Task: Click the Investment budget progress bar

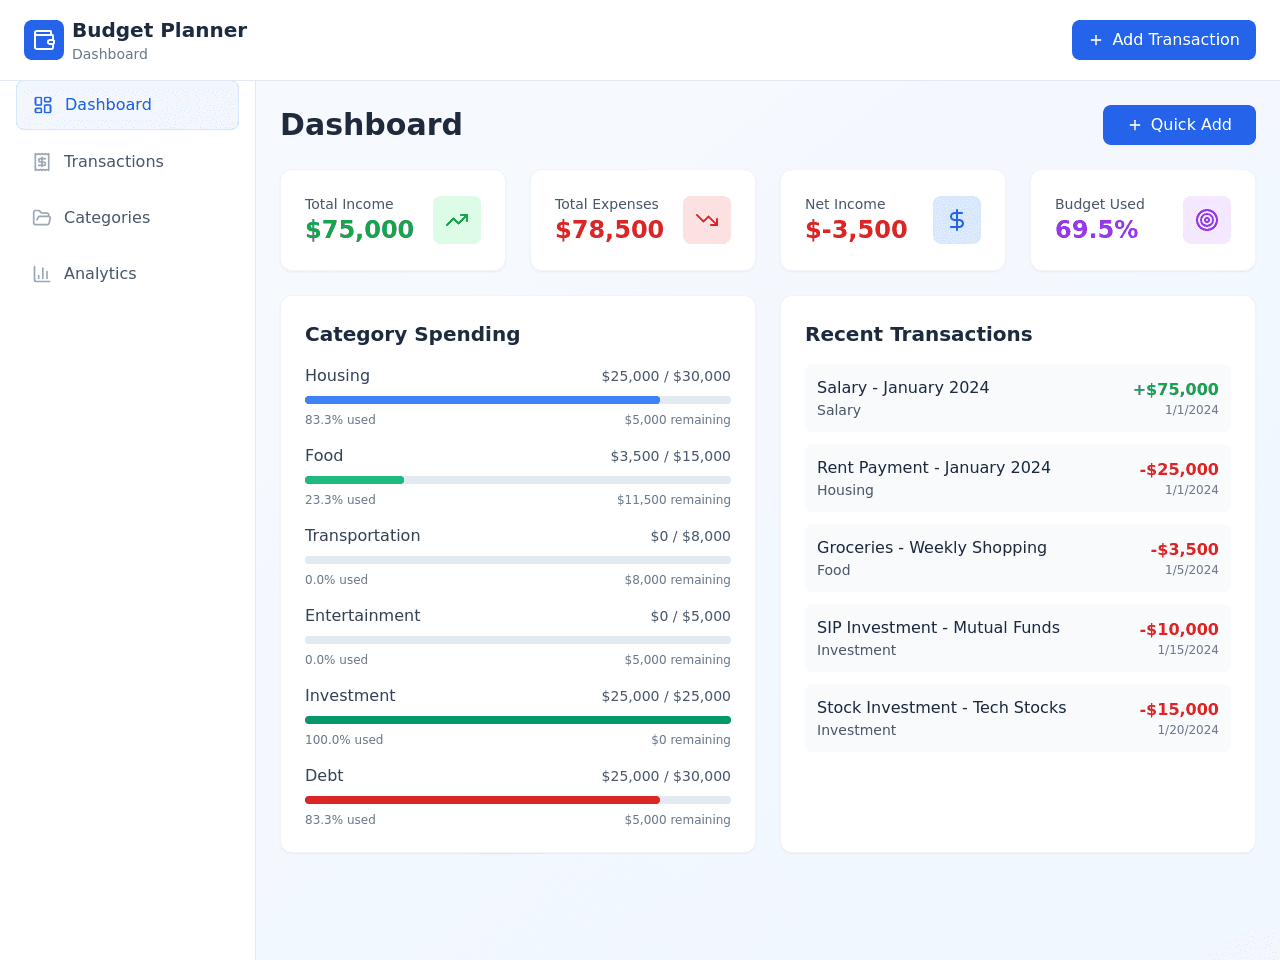Action: click(x=518, y=720)
